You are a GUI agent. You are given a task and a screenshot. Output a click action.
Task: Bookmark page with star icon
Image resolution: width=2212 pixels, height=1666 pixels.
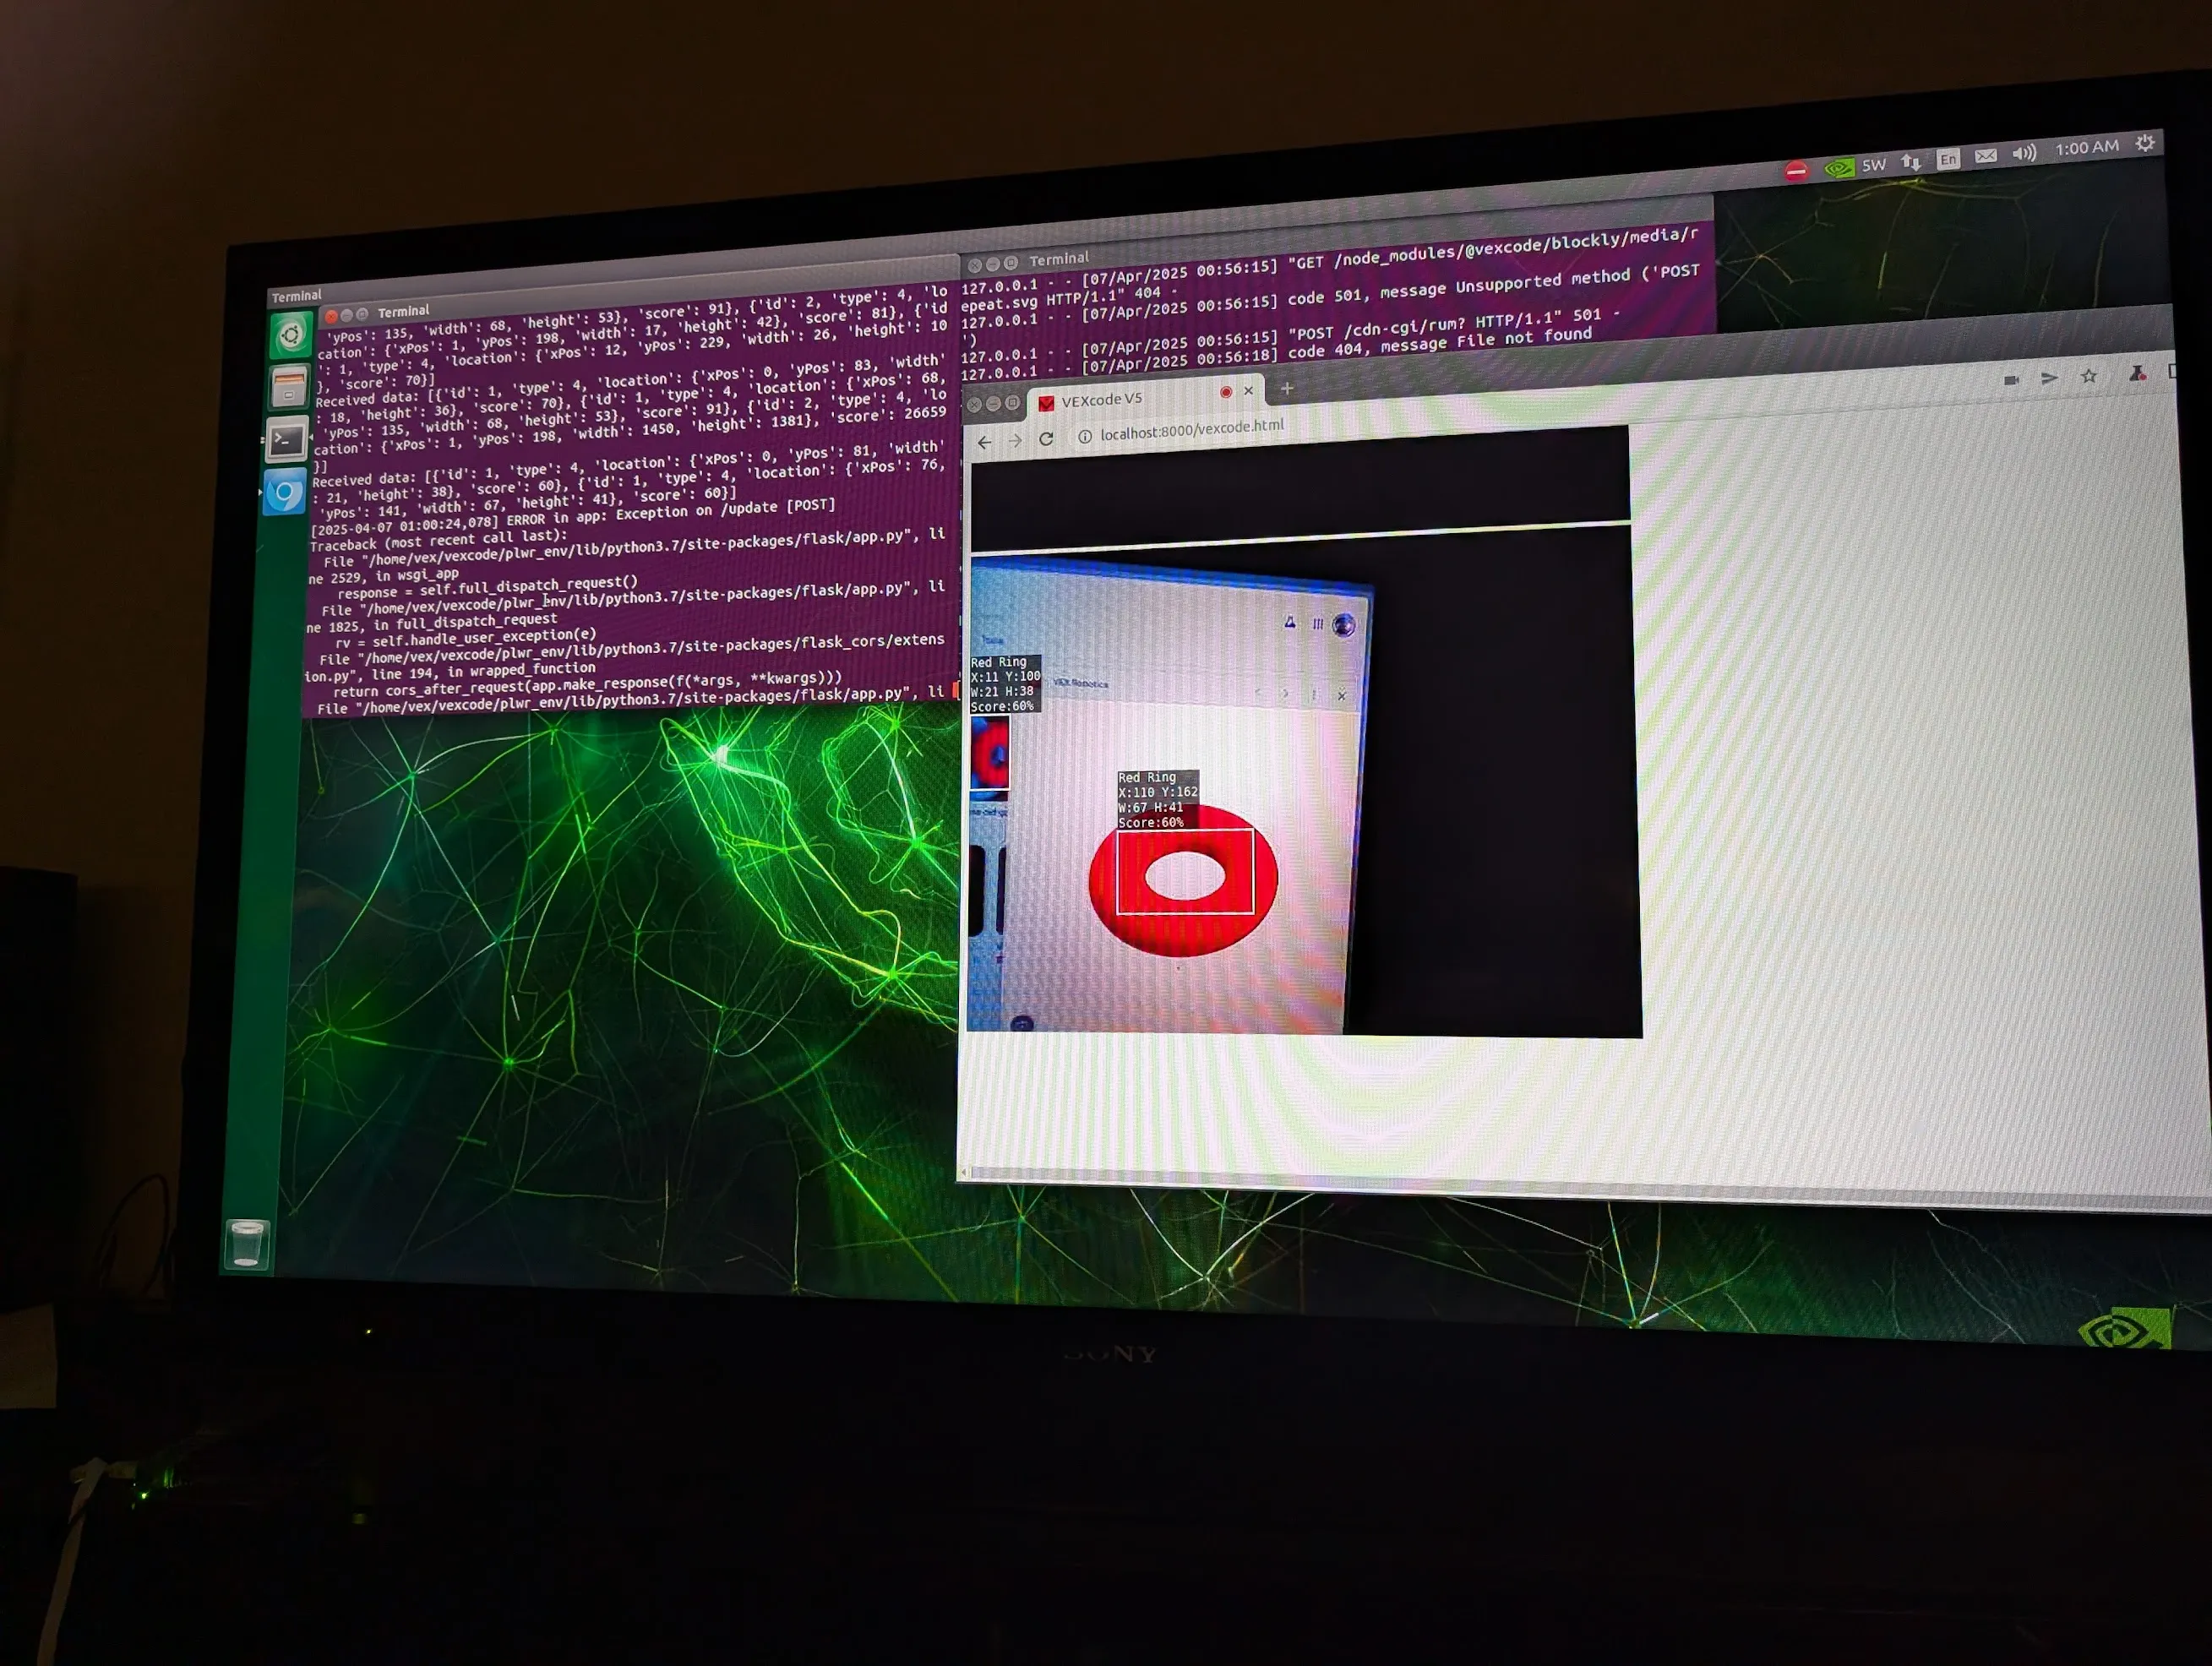(2089, 377)
